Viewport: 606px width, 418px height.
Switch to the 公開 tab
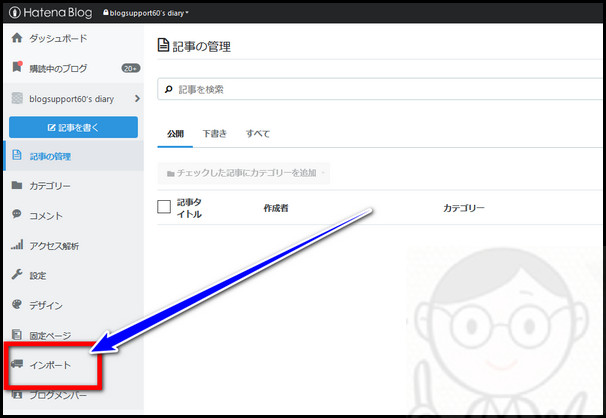point(175,134)
